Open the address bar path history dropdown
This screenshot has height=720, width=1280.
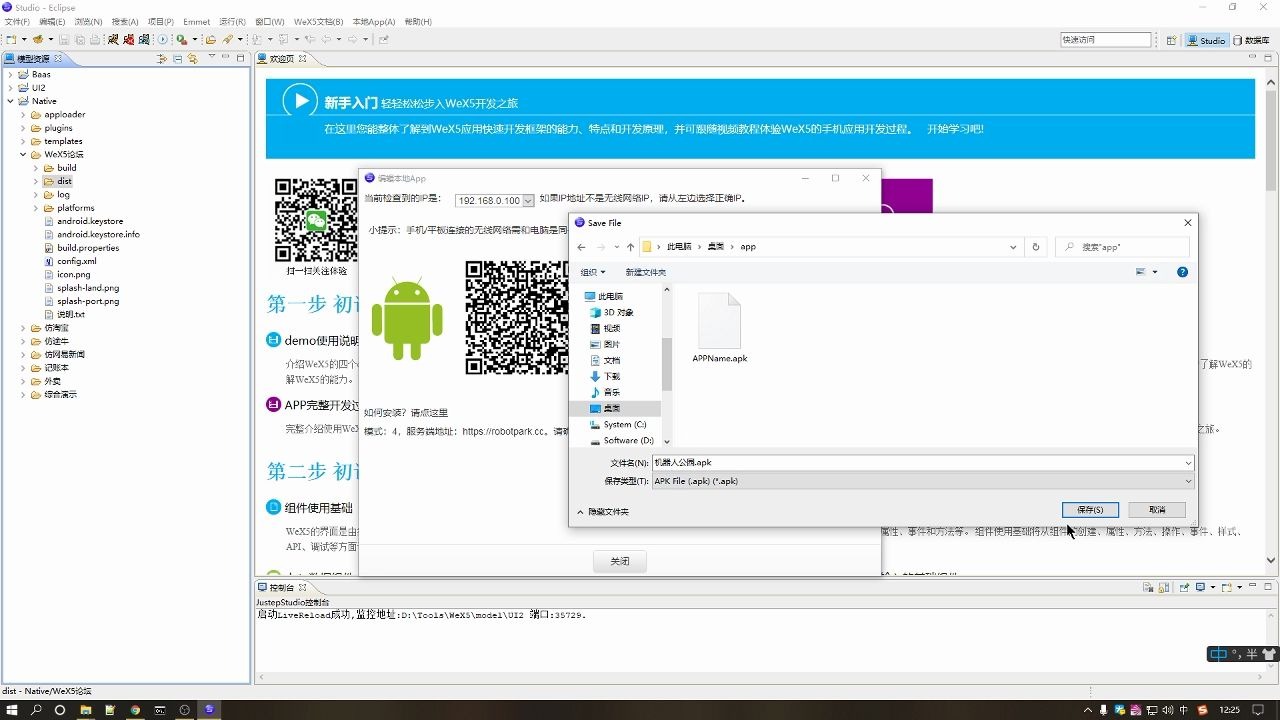pos(1014,247)
